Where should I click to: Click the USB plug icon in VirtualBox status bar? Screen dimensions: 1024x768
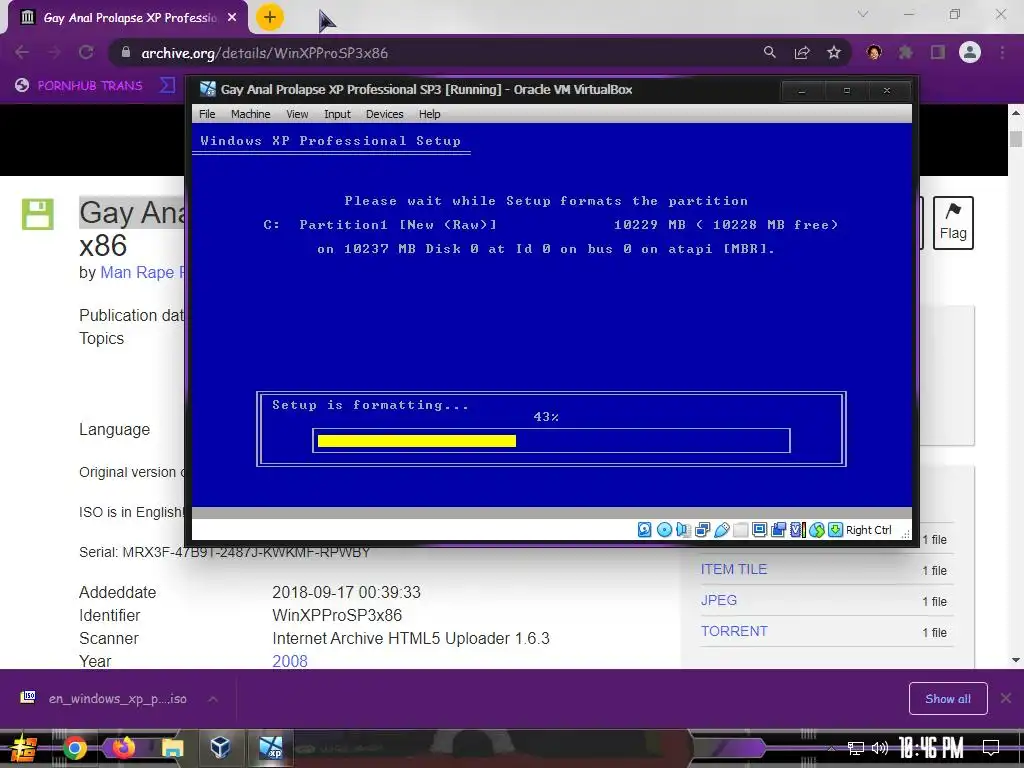pyautogui.click(x=722, y=530)
